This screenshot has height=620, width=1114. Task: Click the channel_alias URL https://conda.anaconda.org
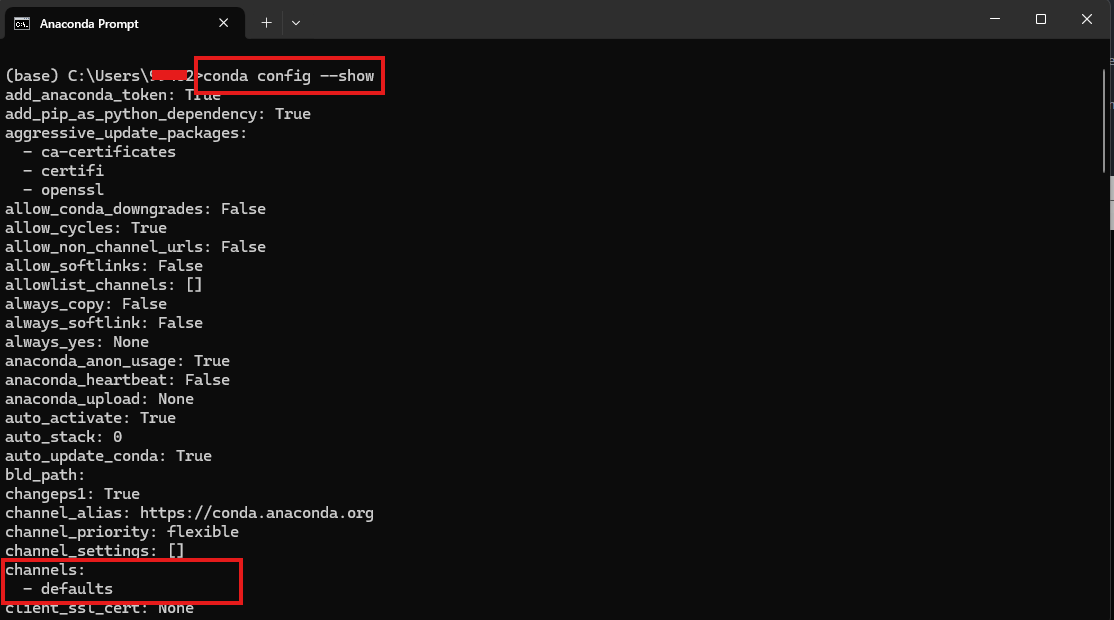point(256,513)
